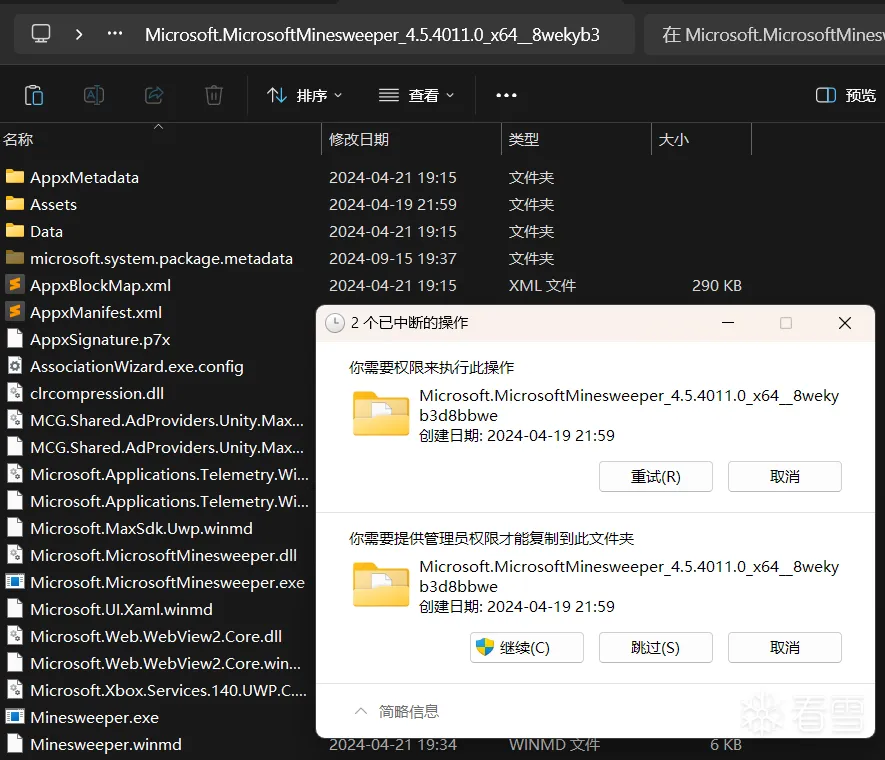The height and width of the screenshot is (760, 885).
Task: Close the 已中断的操作 dialog
Action: (845, 323)
